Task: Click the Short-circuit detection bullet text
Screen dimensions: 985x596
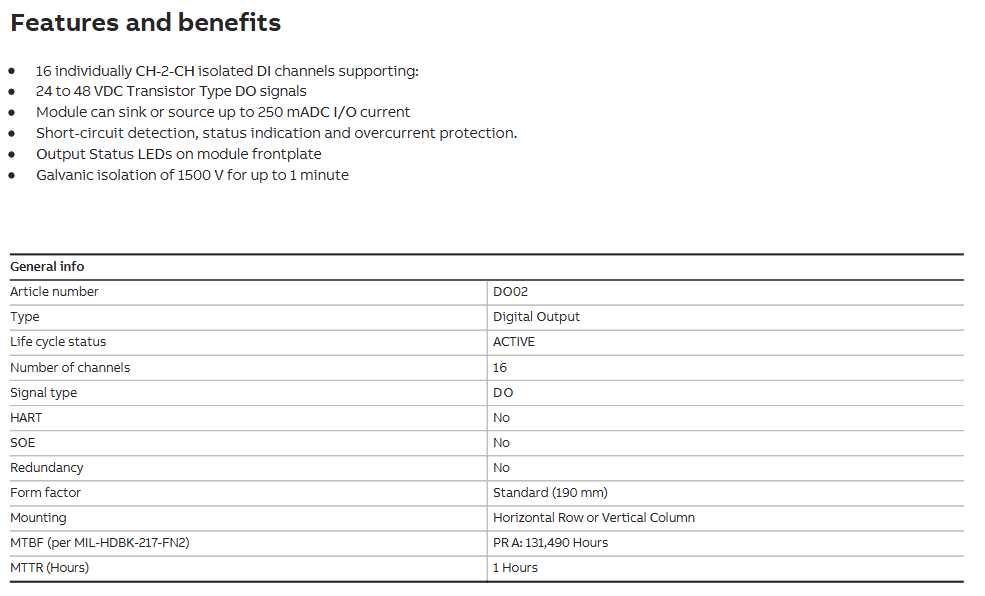Action: coord(276,133)
